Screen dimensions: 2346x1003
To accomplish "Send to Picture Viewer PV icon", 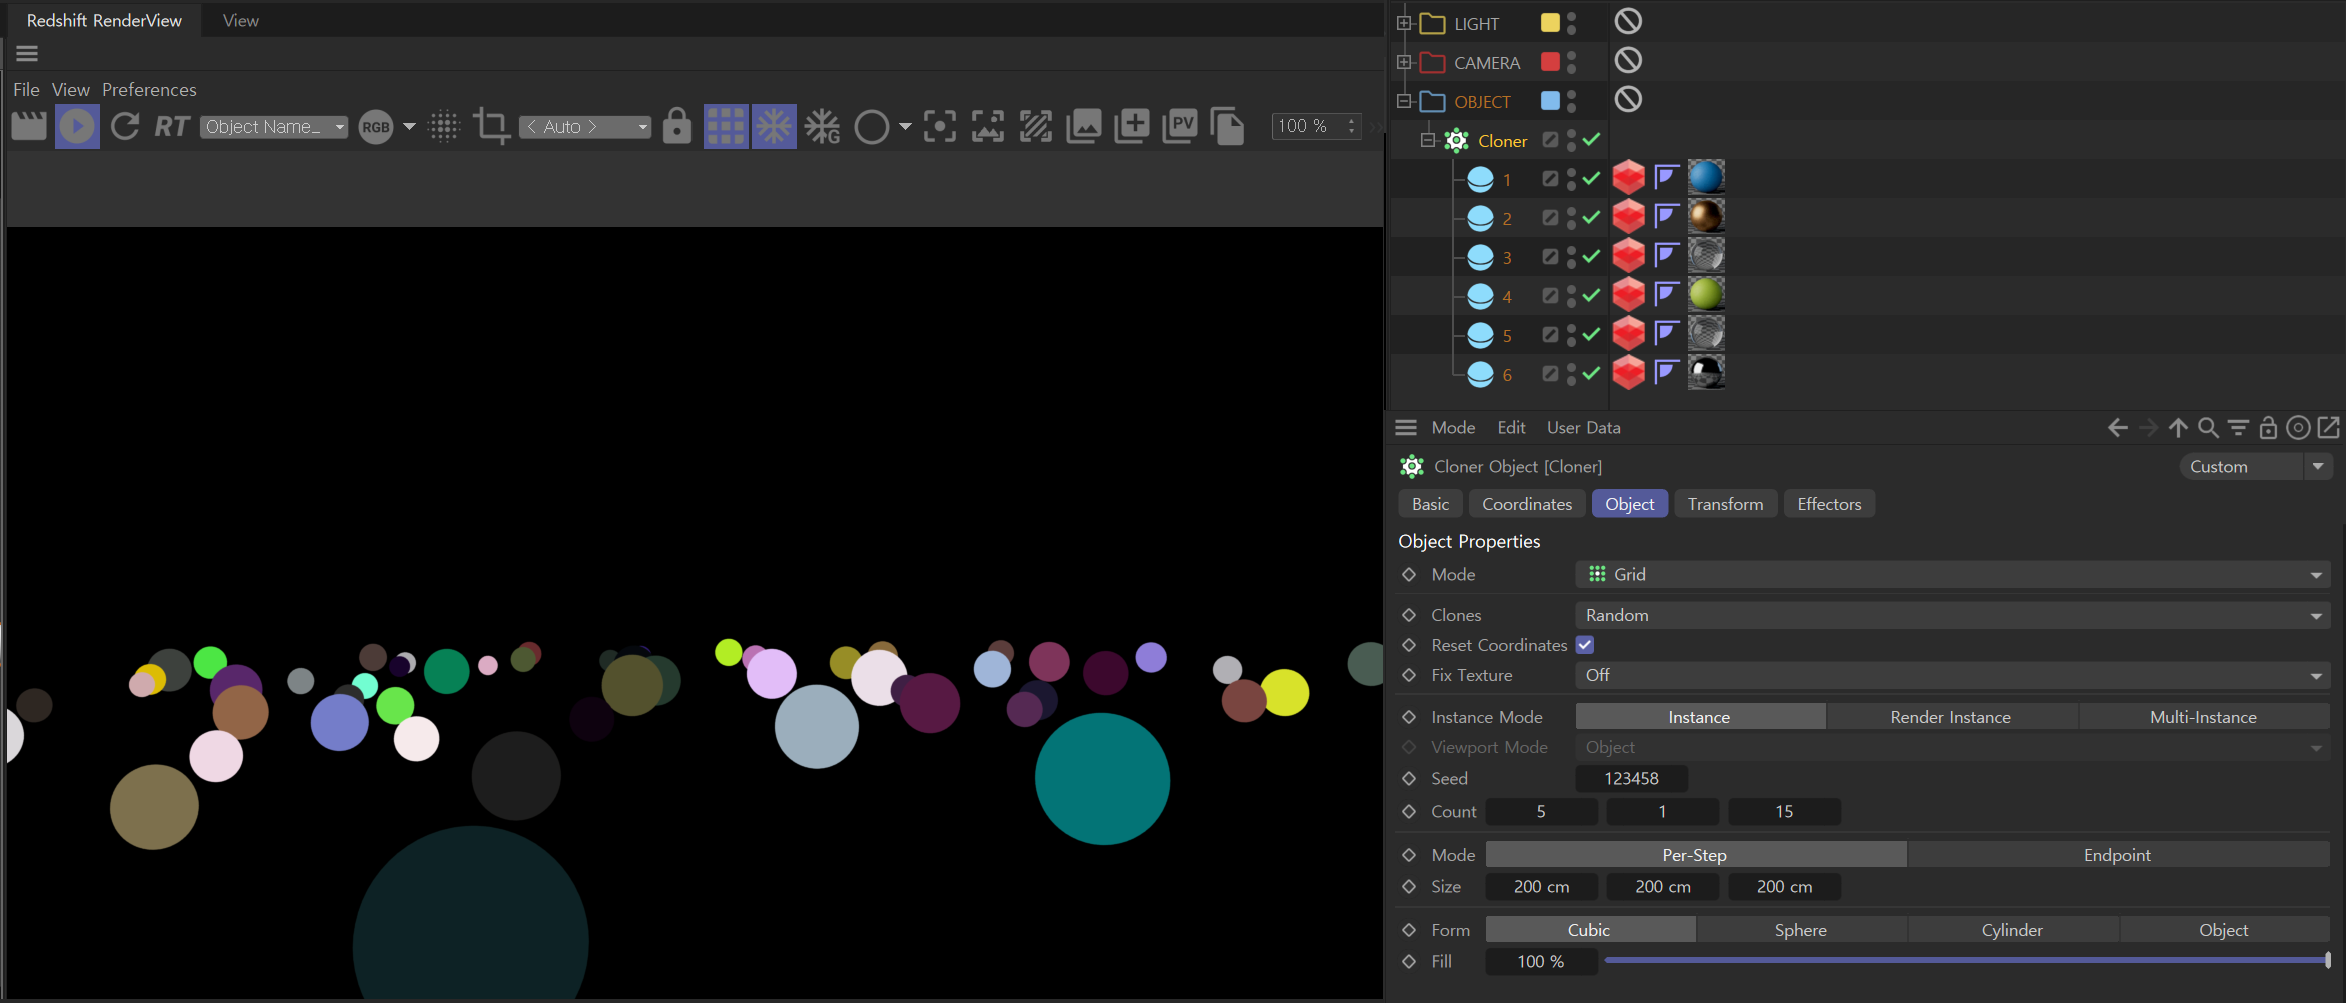I will (x=1180, y=127).
